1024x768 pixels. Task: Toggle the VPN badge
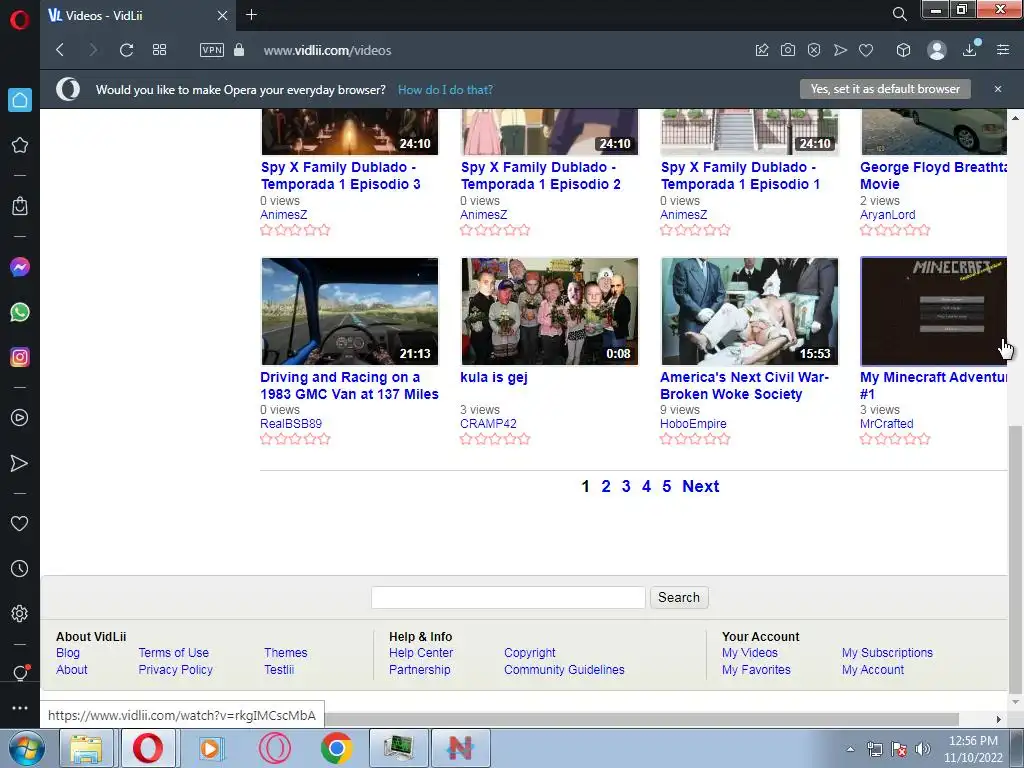[212, 50]
